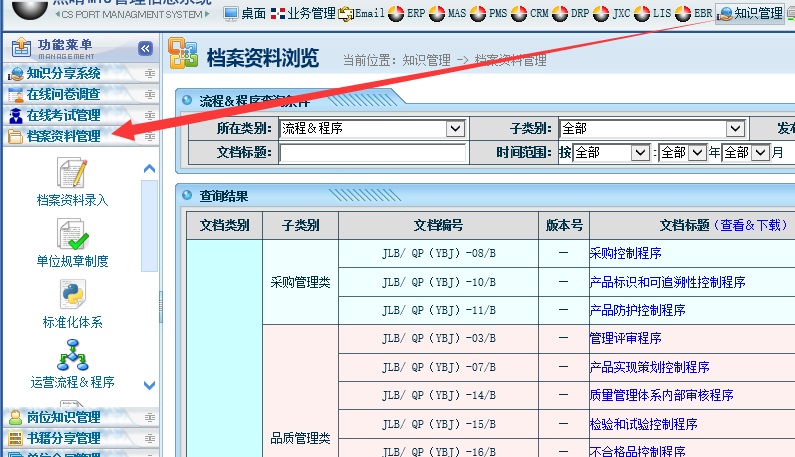This screenshot has width=795, height=457.
Task: Open 运营流程&程序 flowchart icon
Action: (x=72, y=356)
